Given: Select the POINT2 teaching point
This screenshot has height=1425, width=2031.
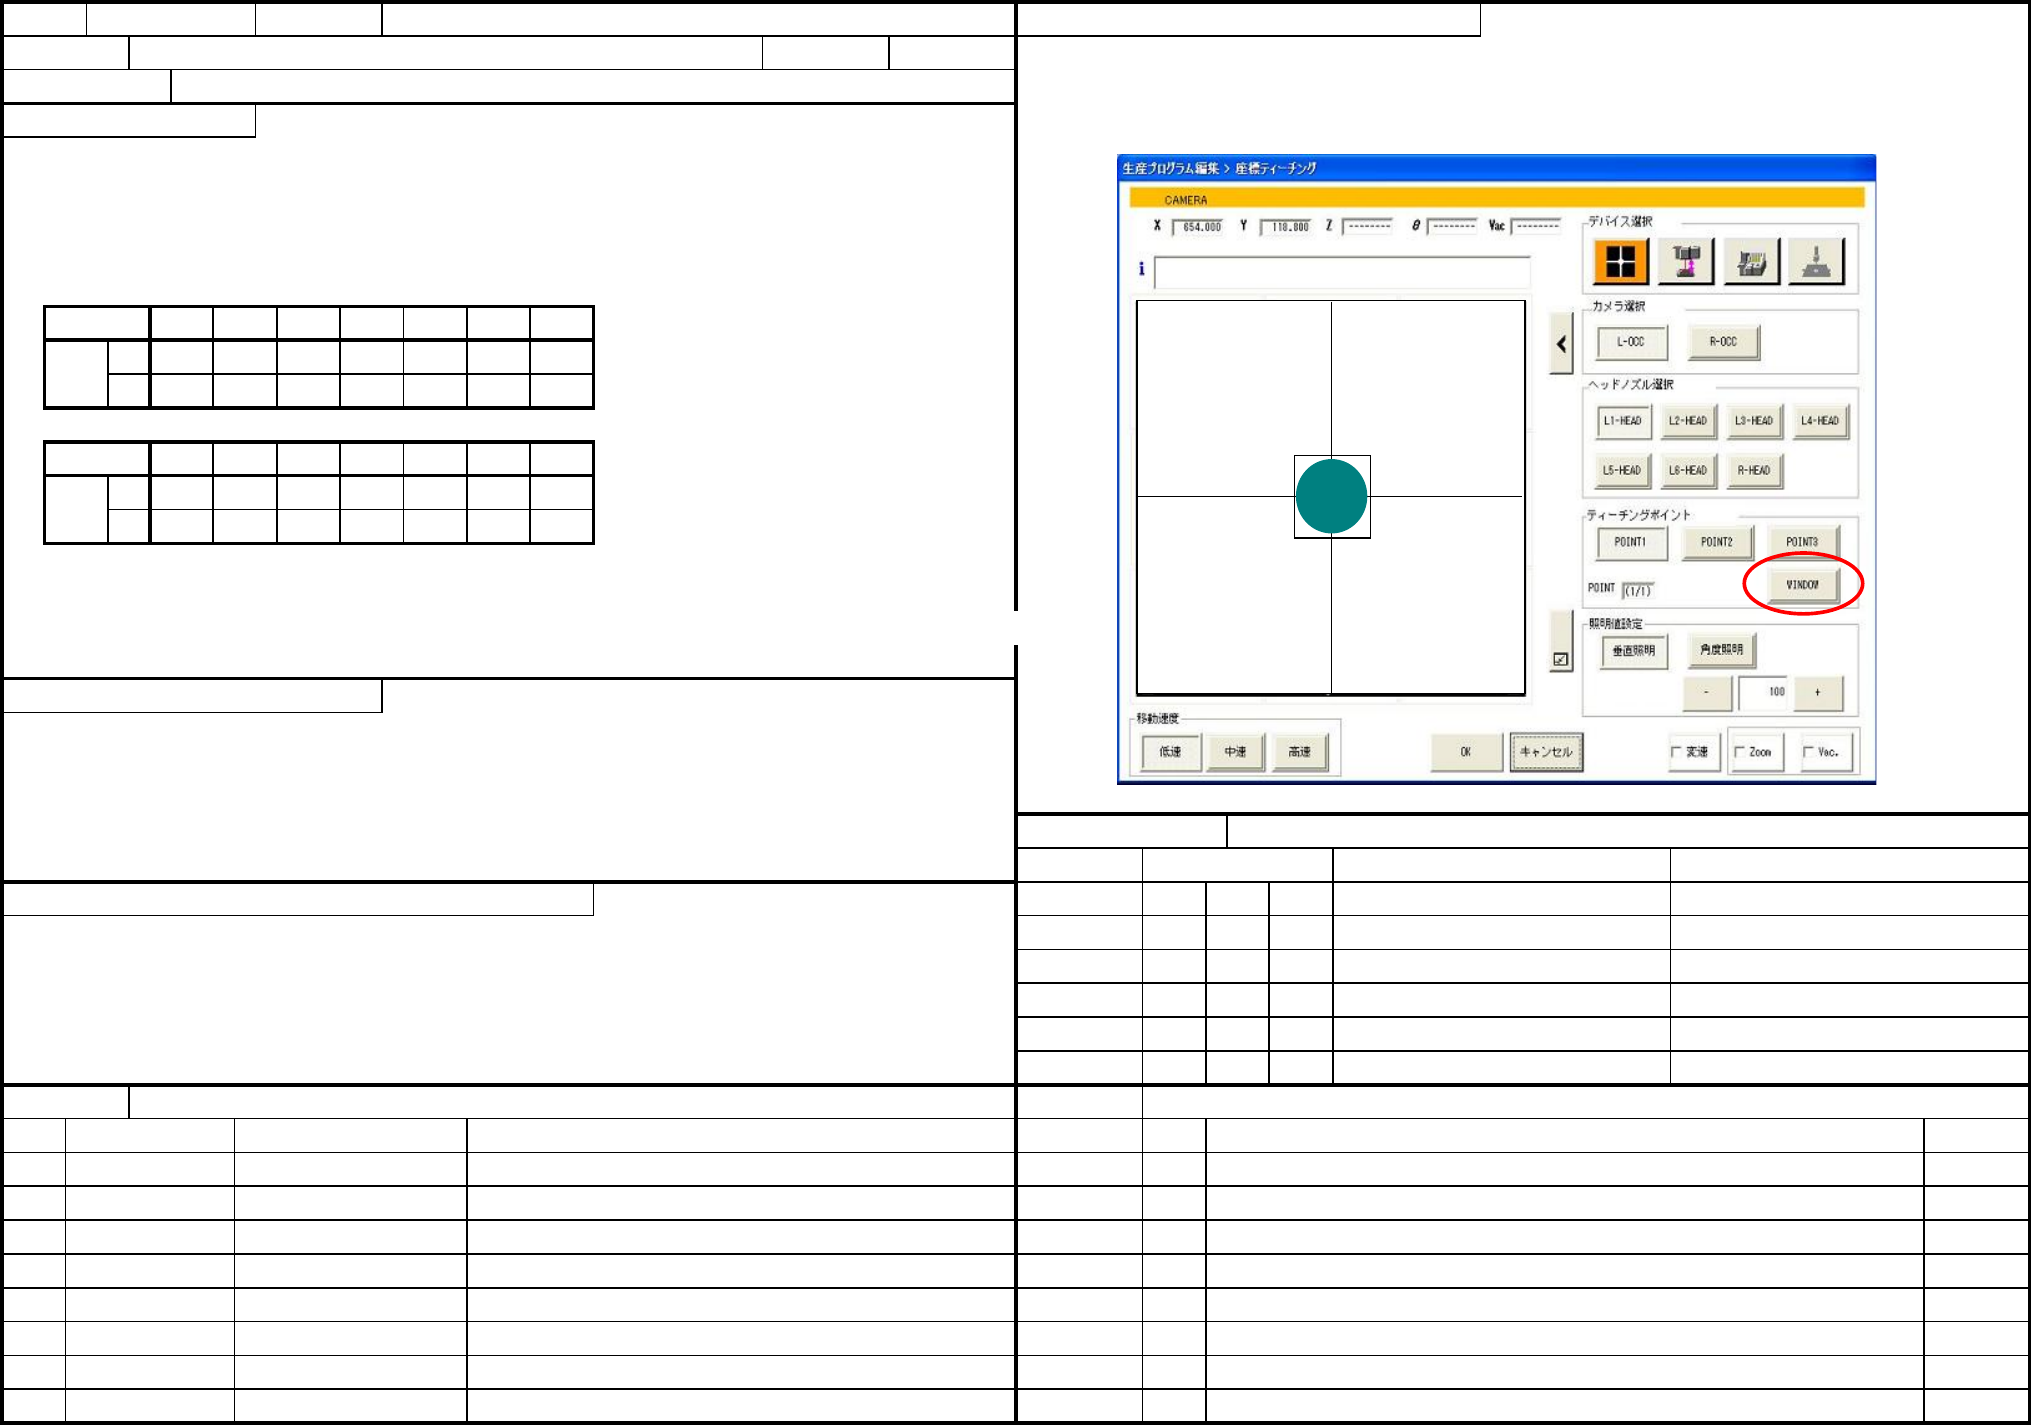Looking at the screenshot, I should point(1716,542).
